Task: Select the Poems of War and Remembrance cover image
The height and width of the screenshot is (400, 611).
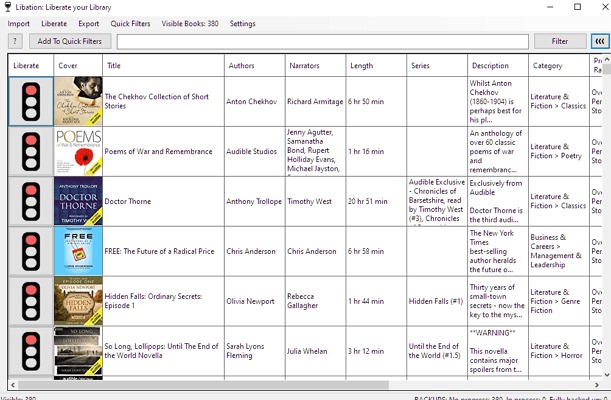Action: point(78,151)
